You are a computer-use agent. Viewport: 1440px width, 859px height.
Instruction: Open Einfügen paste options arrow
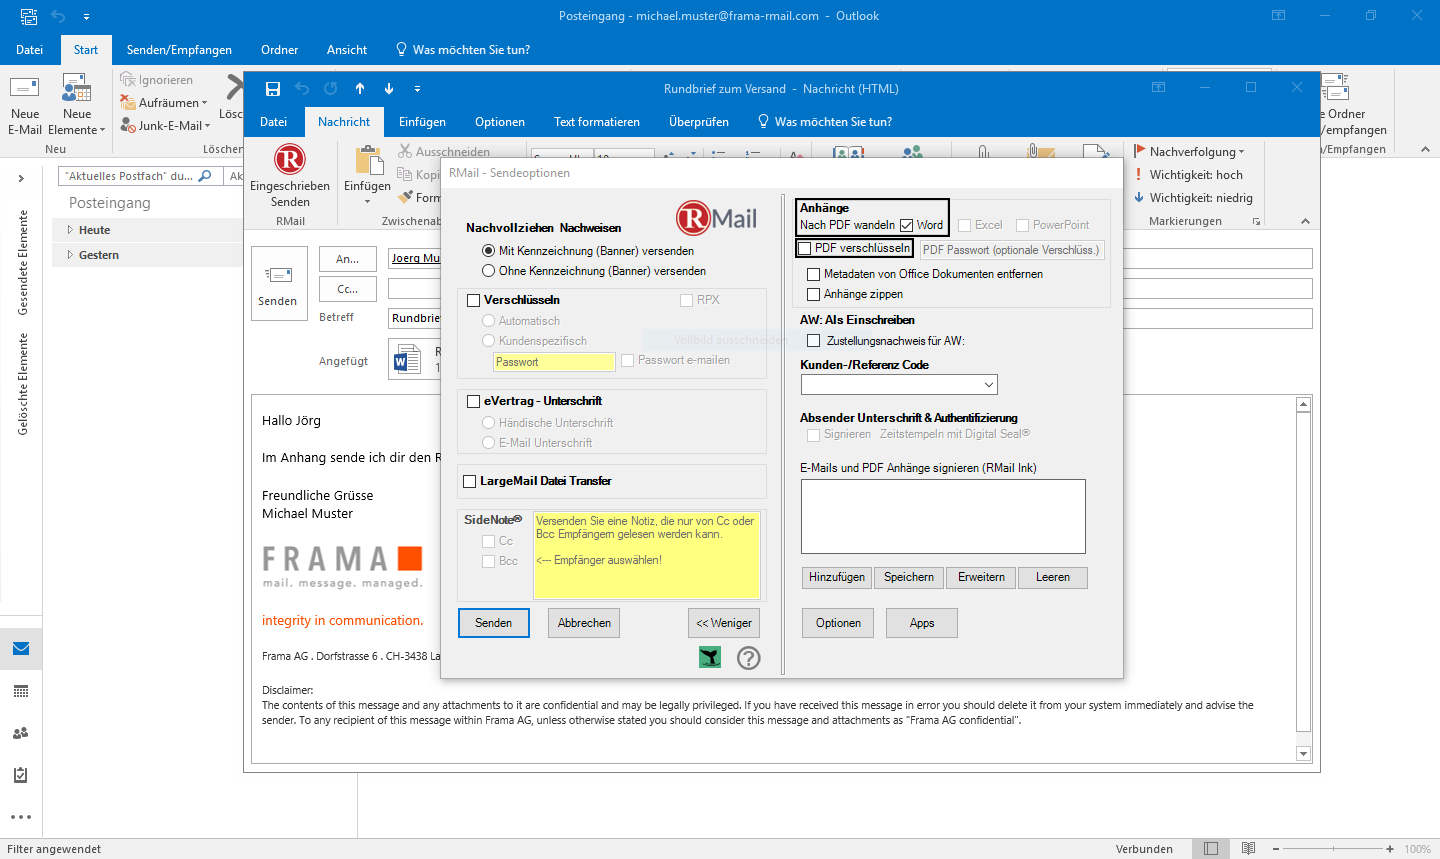point(368,201)
